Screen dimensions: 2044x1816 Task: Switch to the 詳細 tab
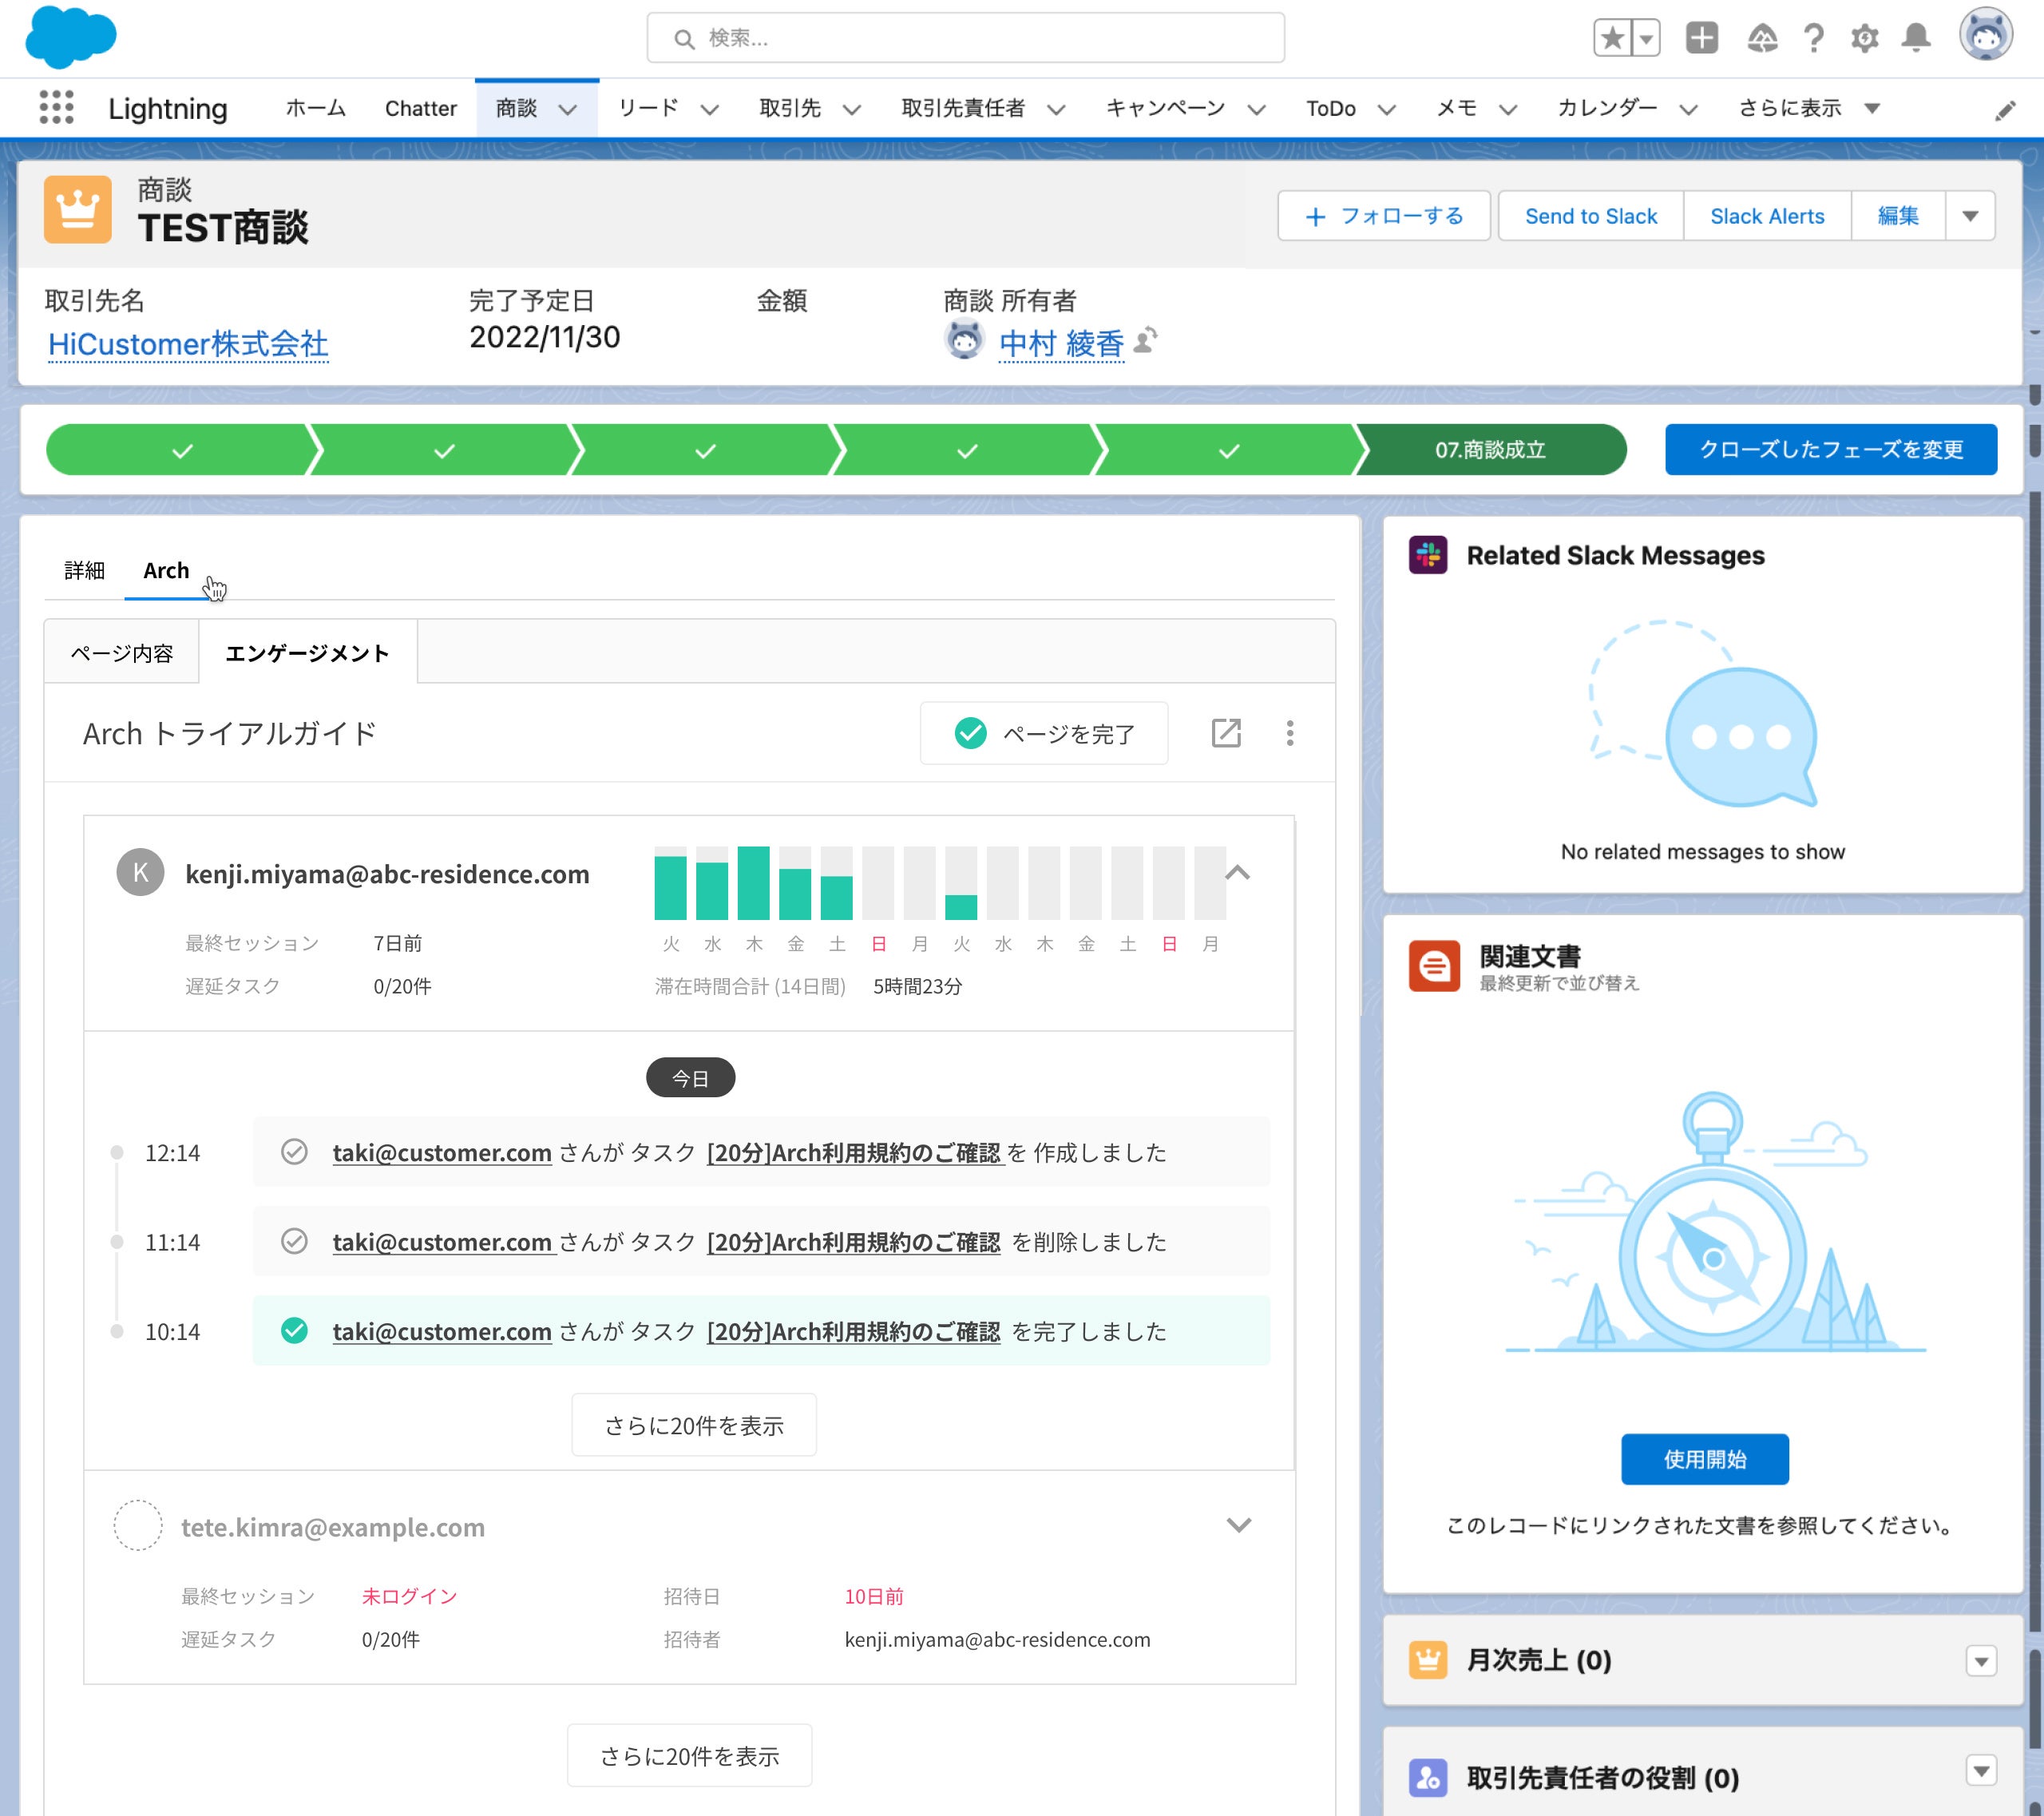pyautogui.click(x=84, y=570)
